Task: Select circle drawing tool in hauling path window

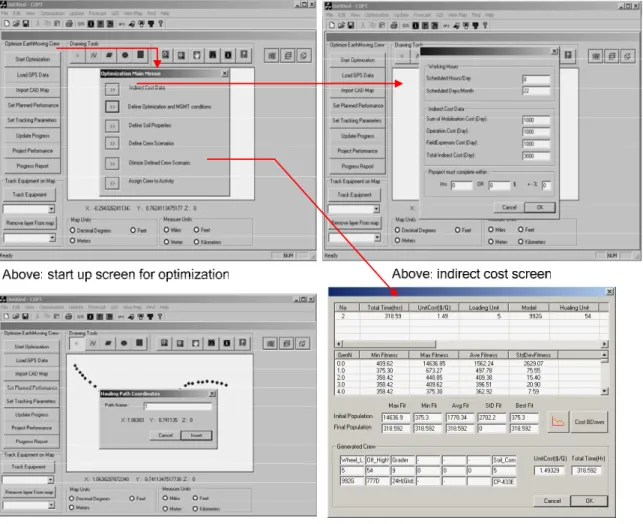Action: [x=124, y=343]
